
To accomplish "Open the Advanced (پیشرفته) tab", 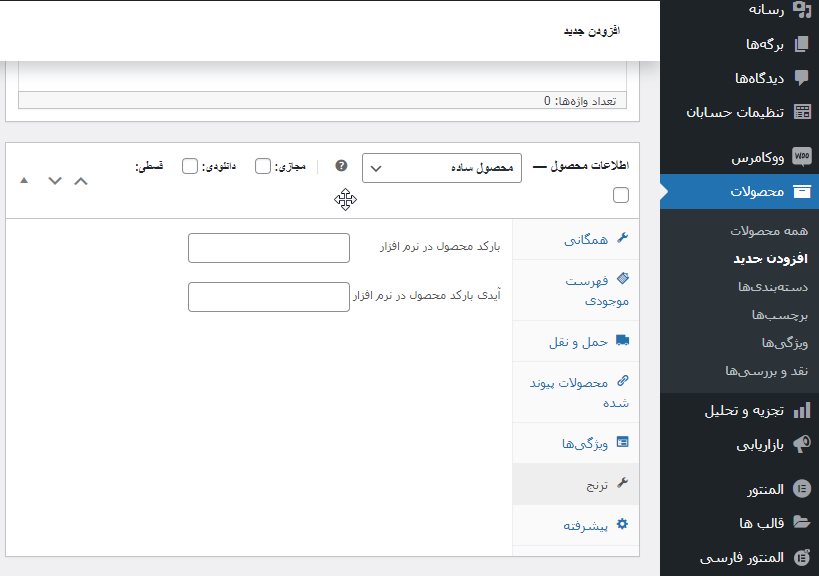I will click(x=576, y=525).
